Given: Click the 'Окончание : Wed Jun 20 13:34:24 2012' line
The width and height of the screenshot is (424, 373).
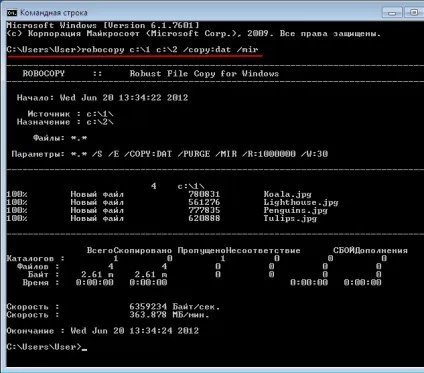Looking at the screenshot, I should click(103, 331).
